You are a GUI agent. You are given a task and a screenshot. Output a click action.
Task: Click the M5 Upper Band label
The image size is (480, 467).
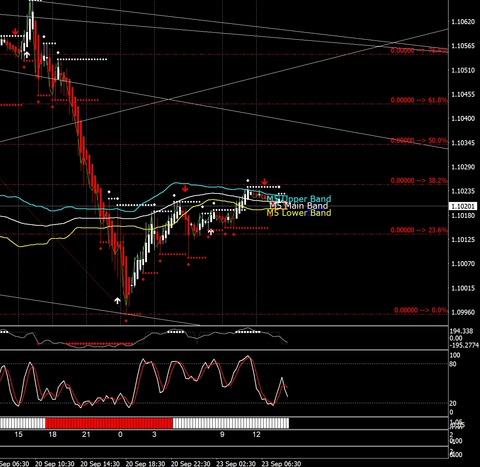pos(299,199)
